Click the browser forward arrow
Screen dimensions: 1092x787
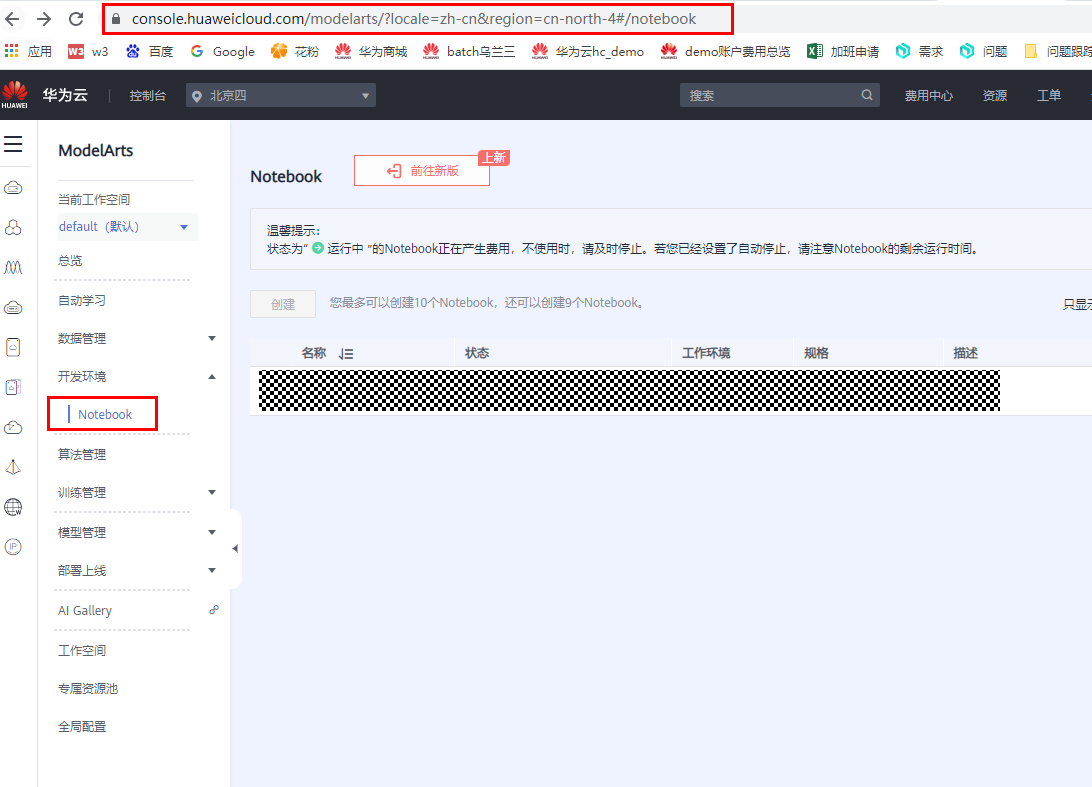44,19
